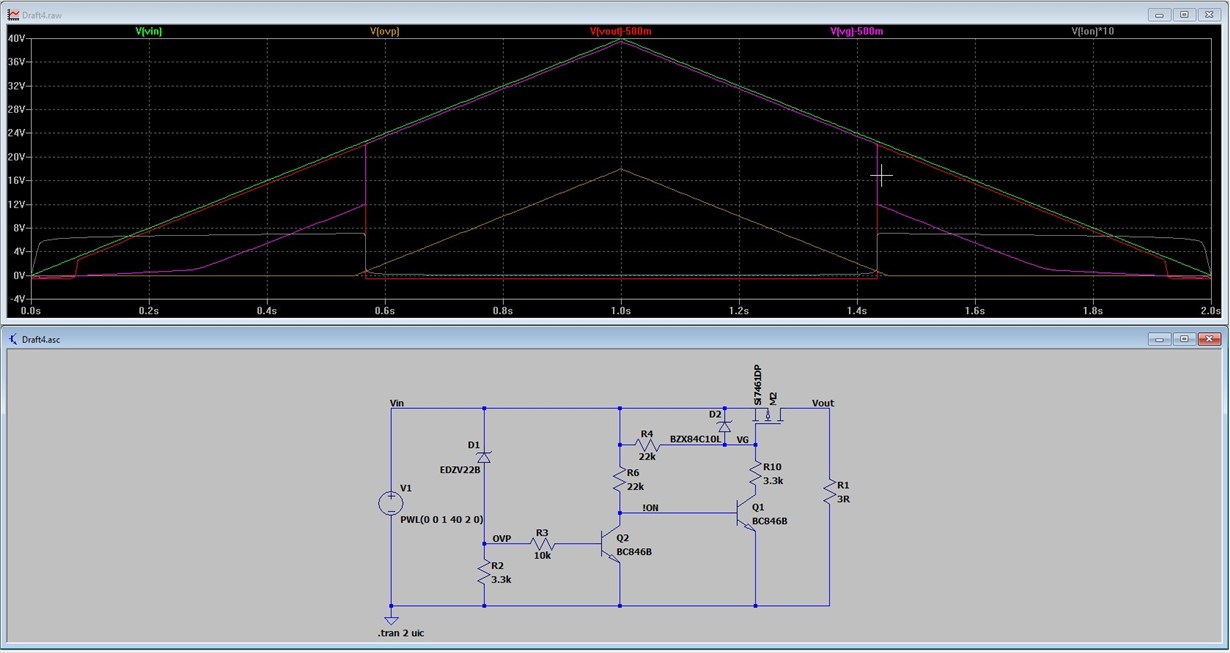Click the Vout net label
The height and width of the screenshot is (653, 1230).
click(x=823, y=403)
